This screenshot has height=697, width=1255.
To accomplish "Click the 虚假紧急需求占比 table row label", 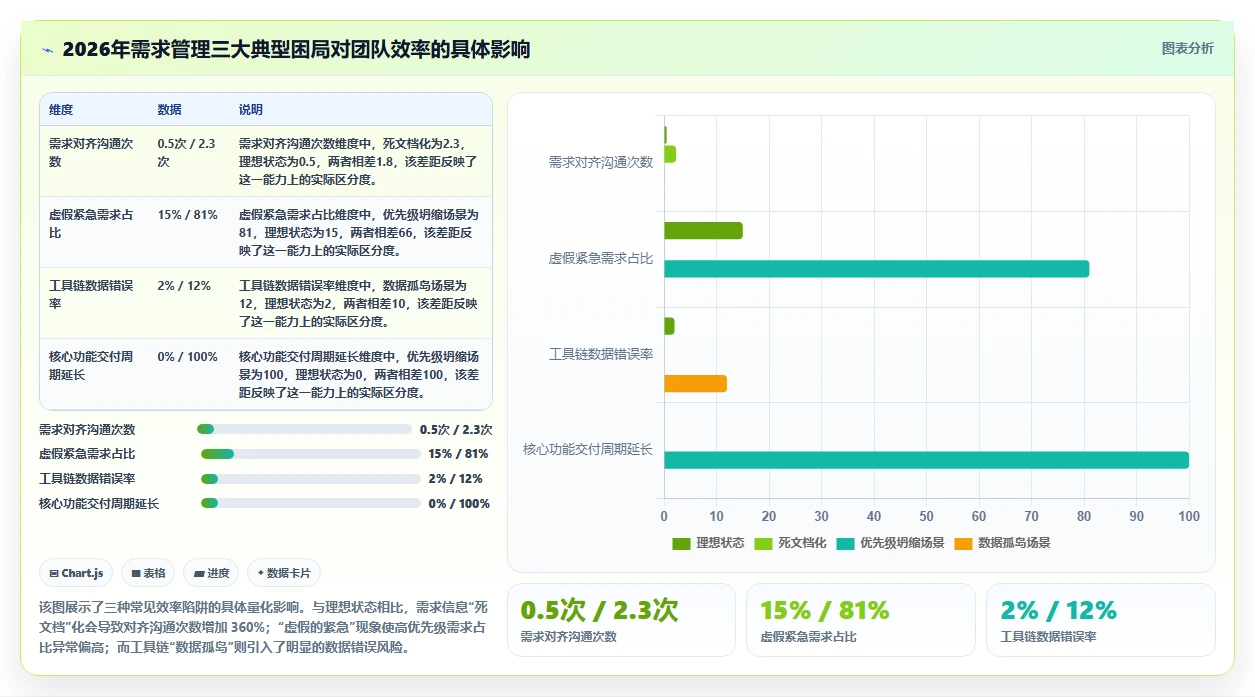I will [91, 224].
